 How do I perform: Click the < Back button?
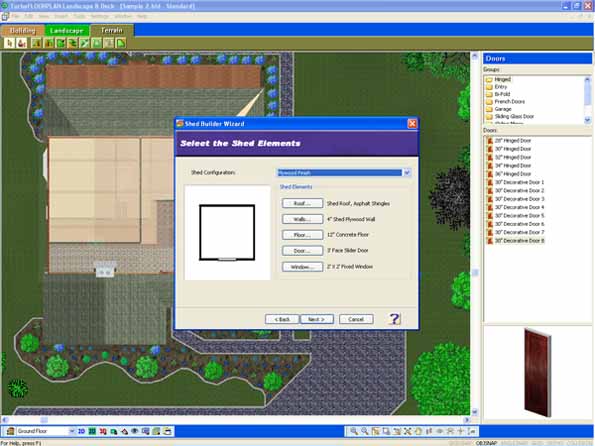282,319
